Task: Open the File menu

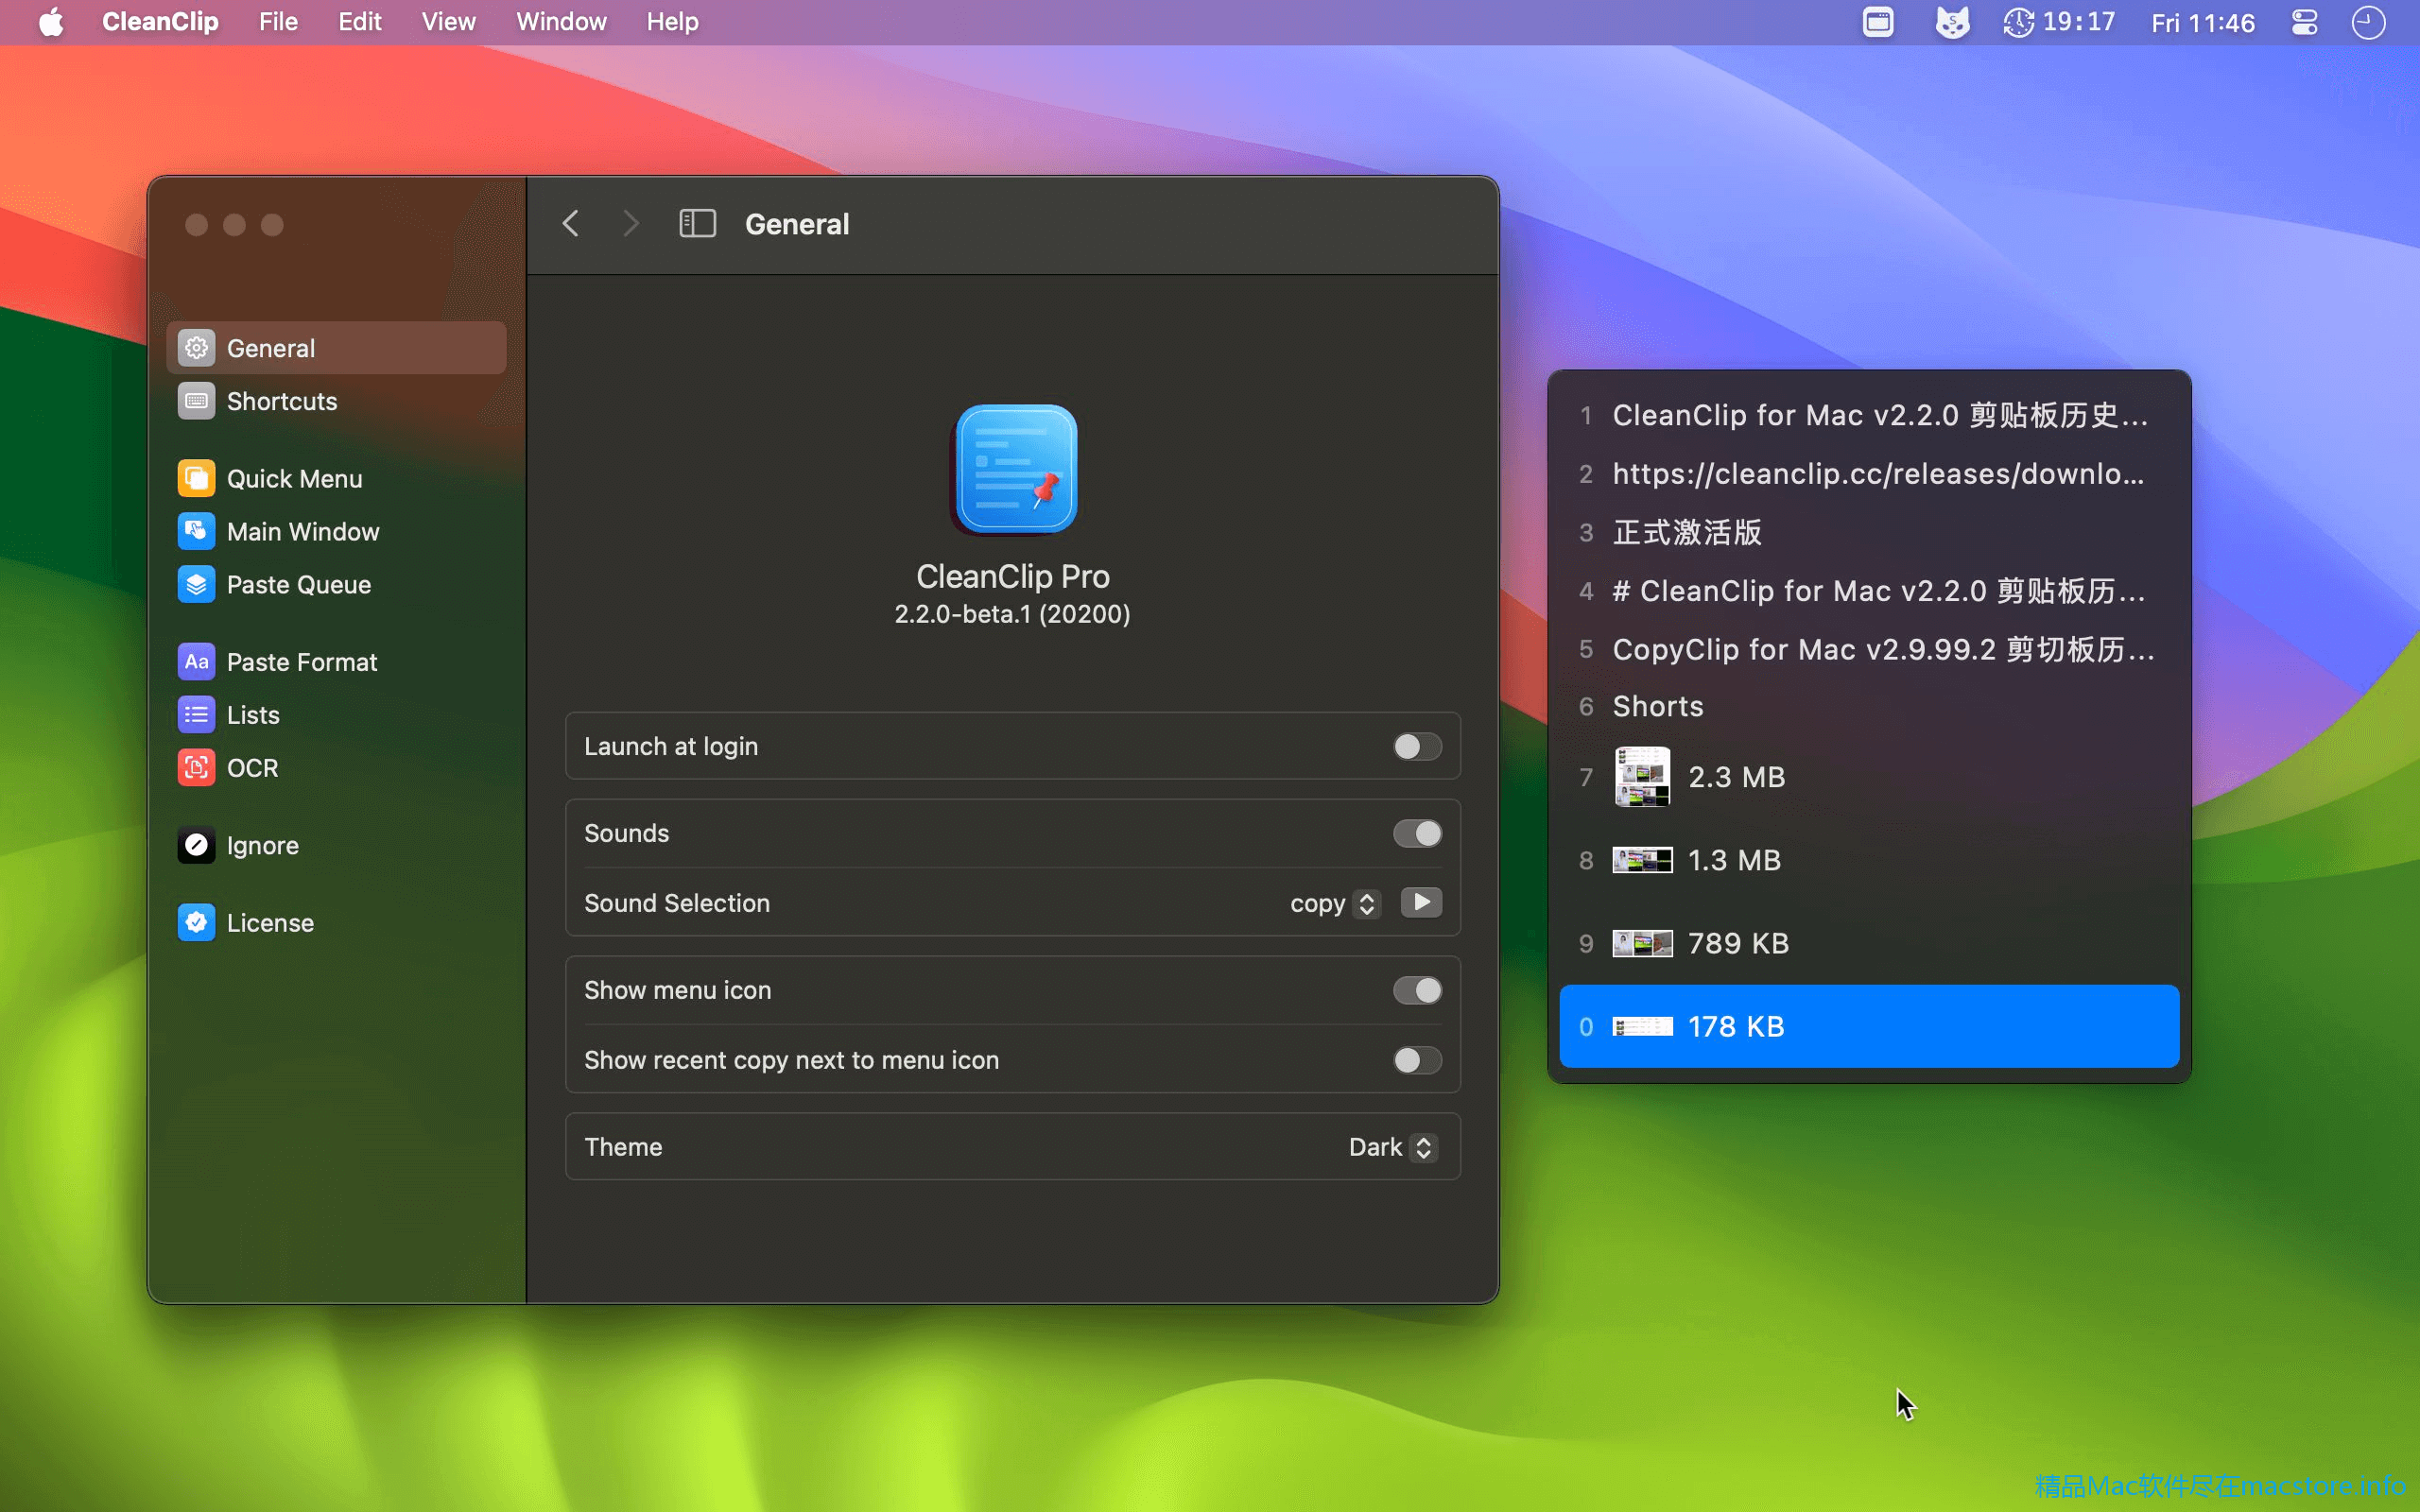Action: 278,22
